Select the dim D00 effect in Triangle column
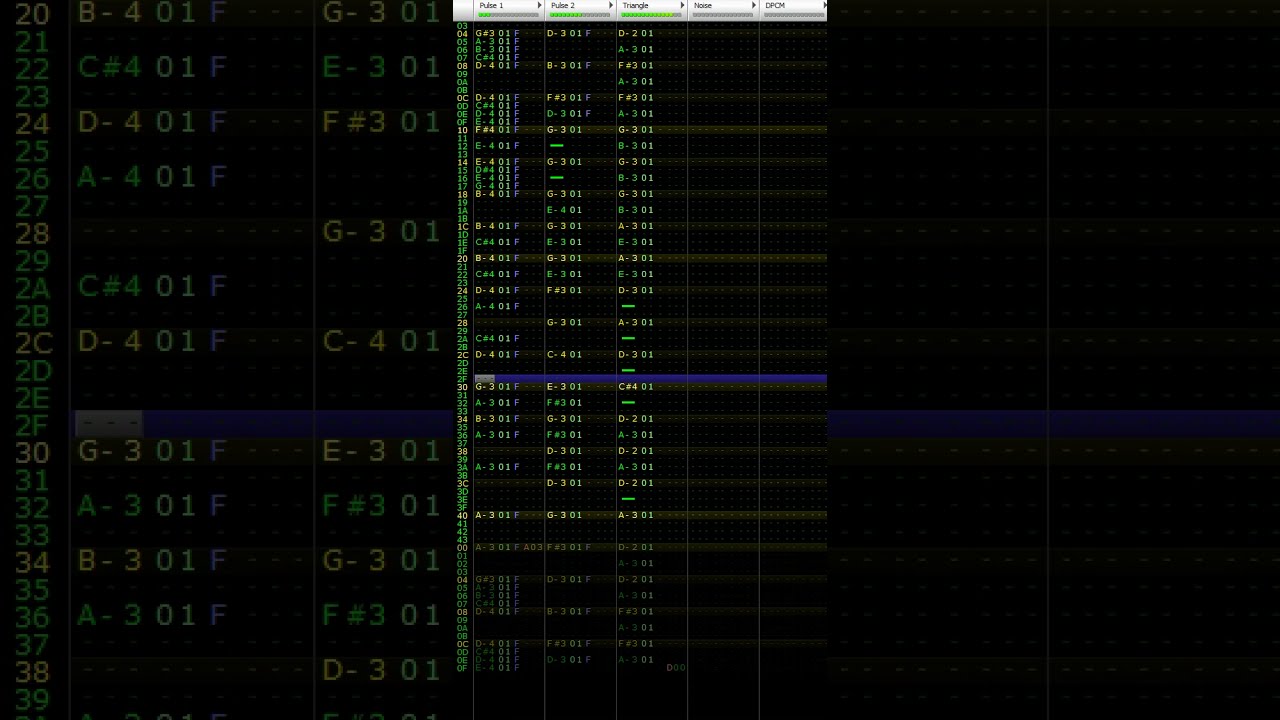1280x720 pixels. click(x=676, y=668)
